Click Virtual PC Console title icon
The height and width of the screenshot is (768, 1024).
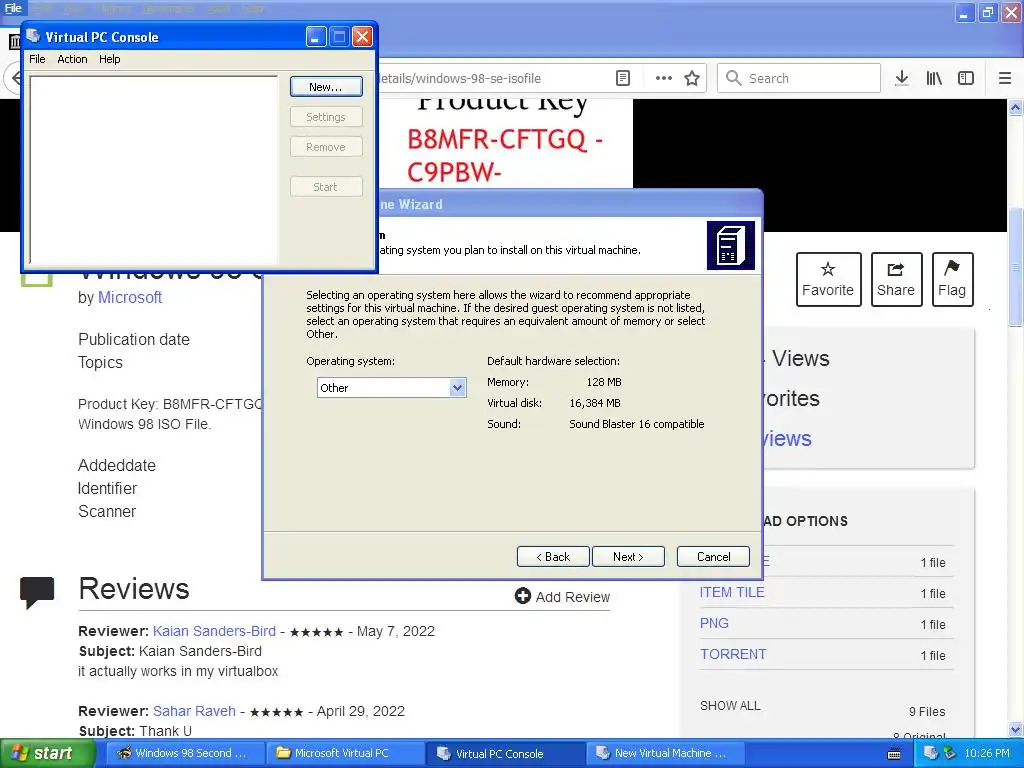(x=33, y=36)
